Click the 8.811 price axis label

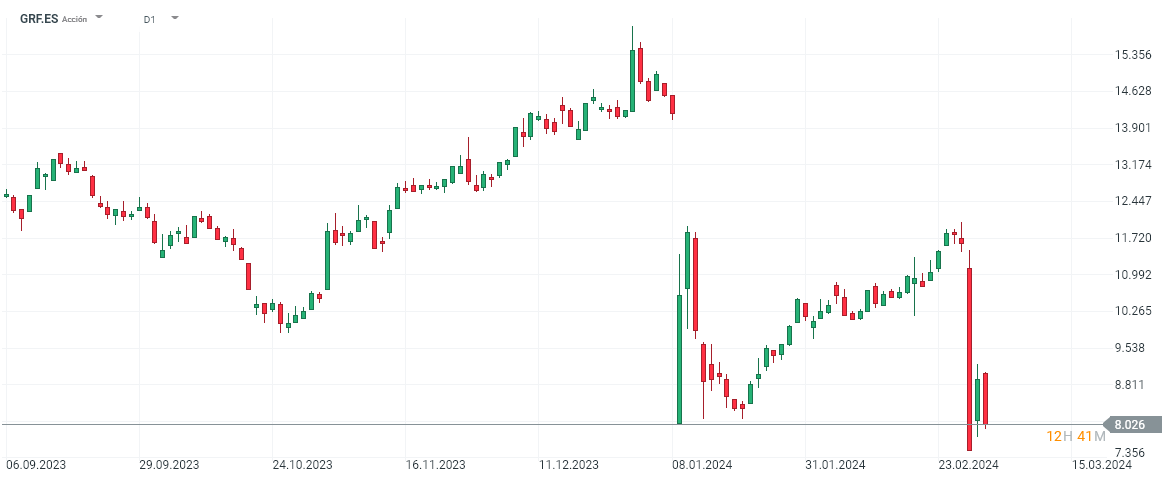point(1132,384)
